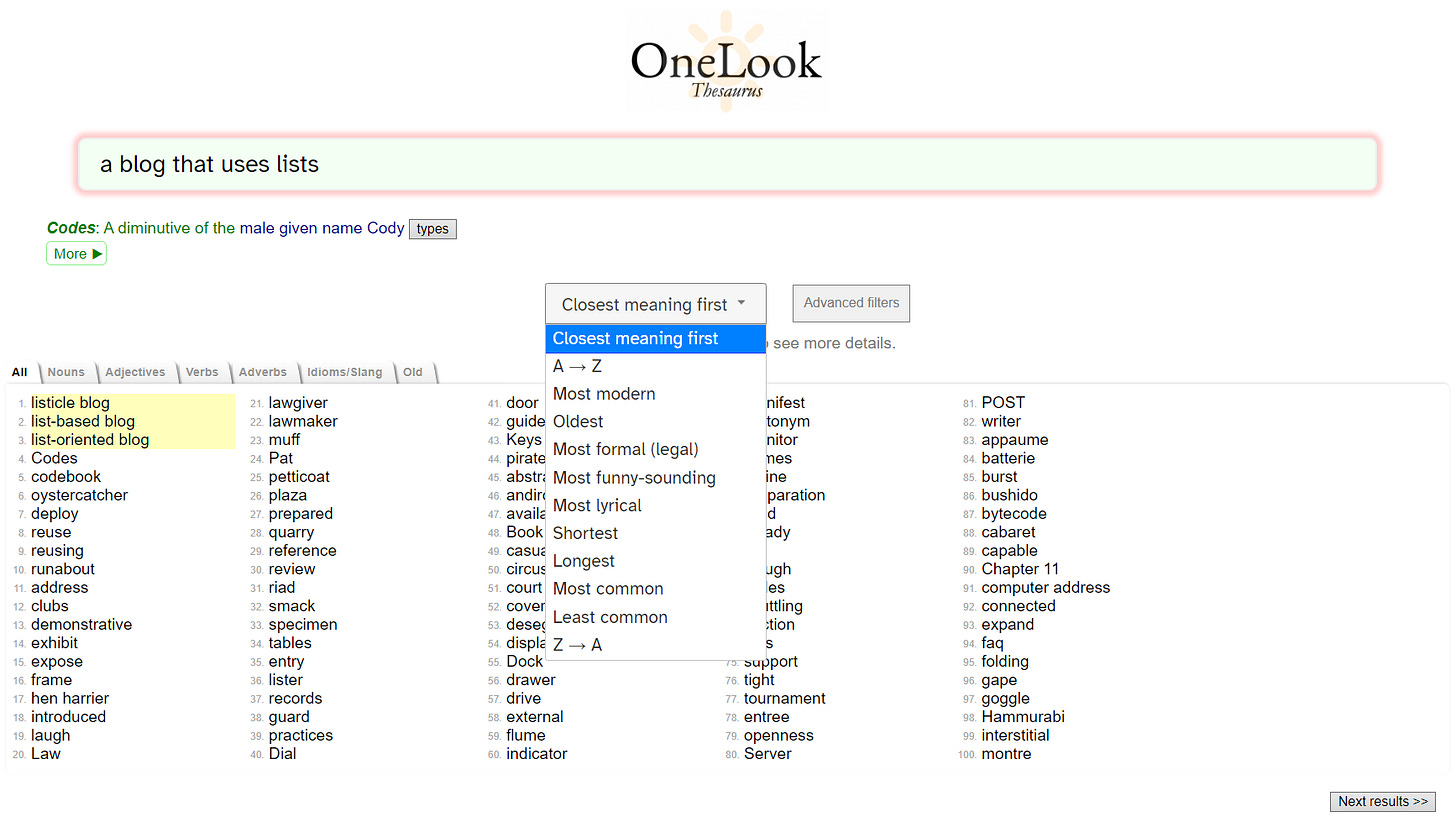Open result 'faq'
This screenshot has width=1456, height=822.
(x=993, y=643)
